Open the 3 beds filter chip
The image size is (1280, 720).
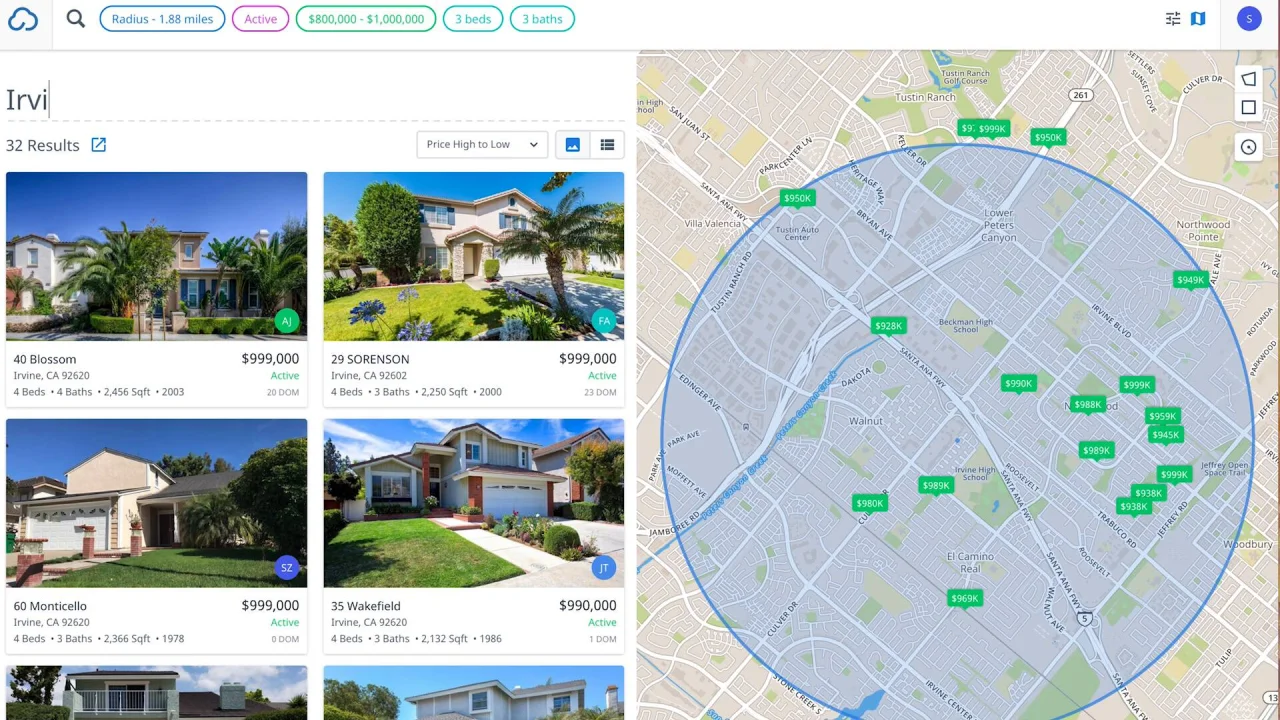click(473, 19)
